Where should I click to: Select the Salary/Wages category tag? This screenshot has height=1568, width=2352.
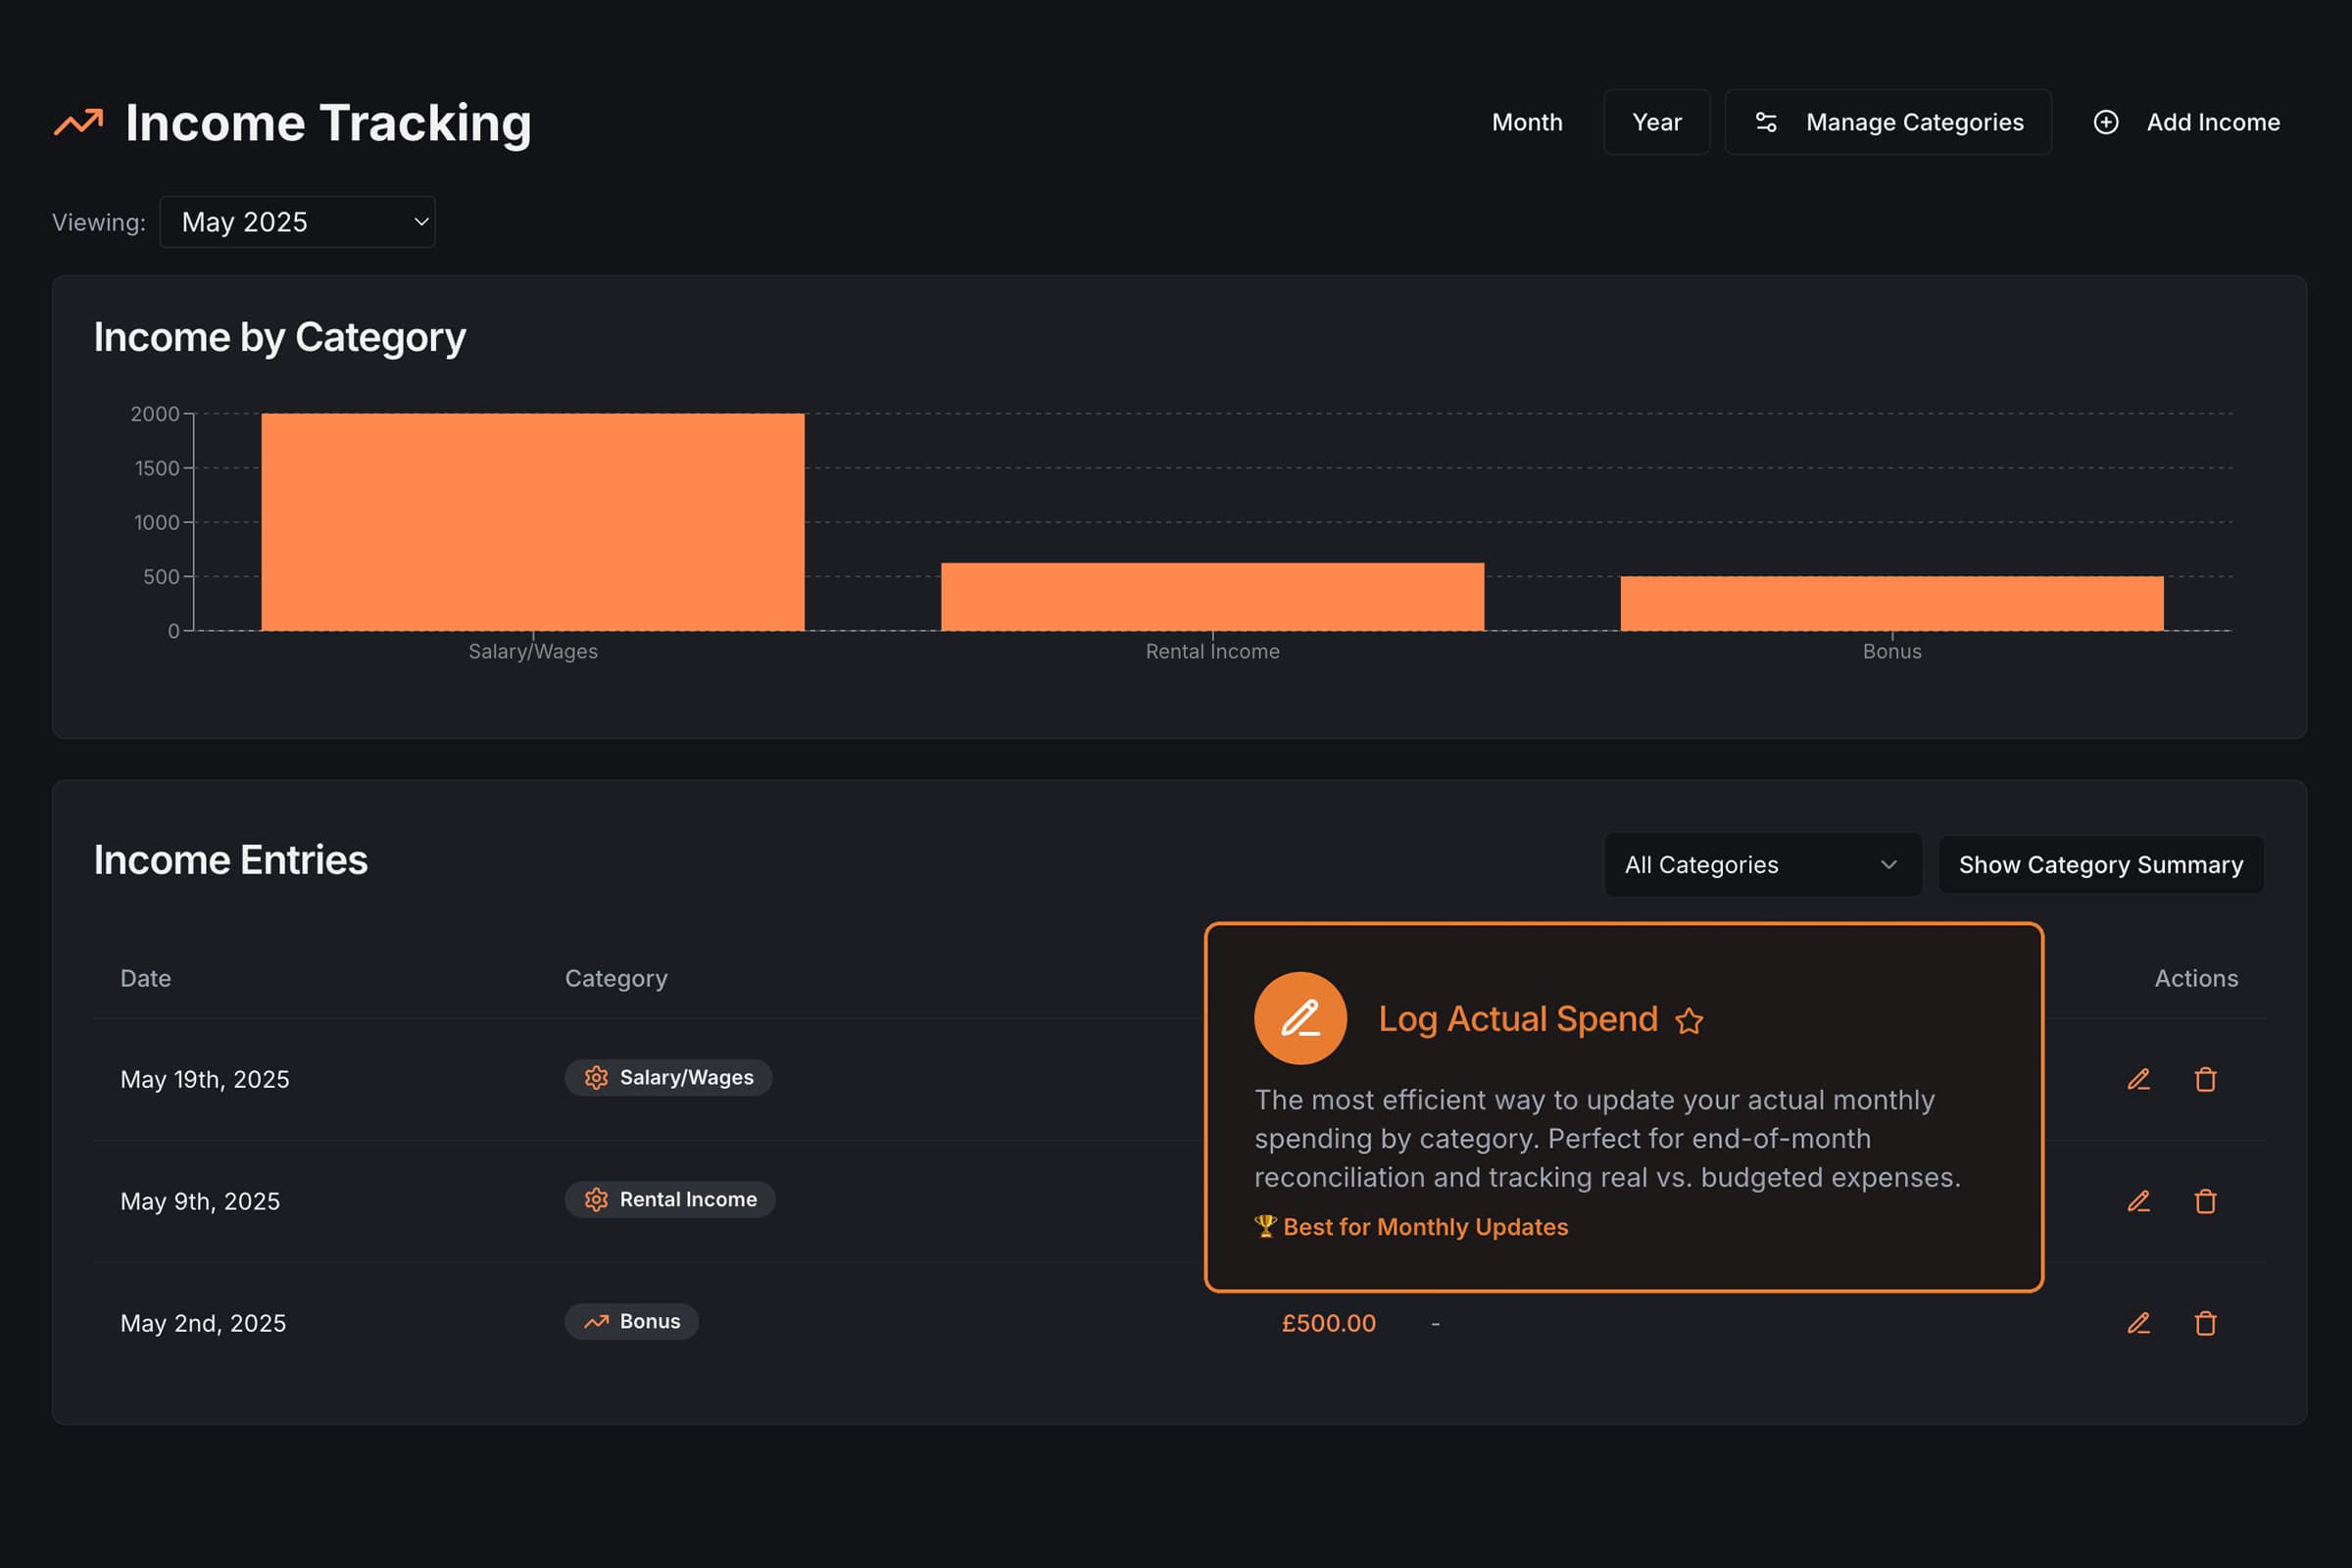click(668, 1078)
